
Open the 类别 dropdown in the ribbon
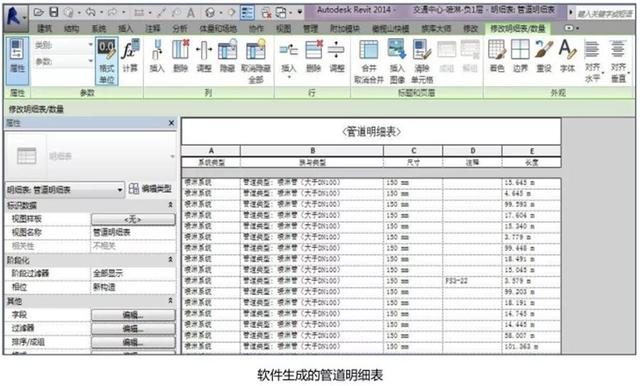[x=63, y=45]
